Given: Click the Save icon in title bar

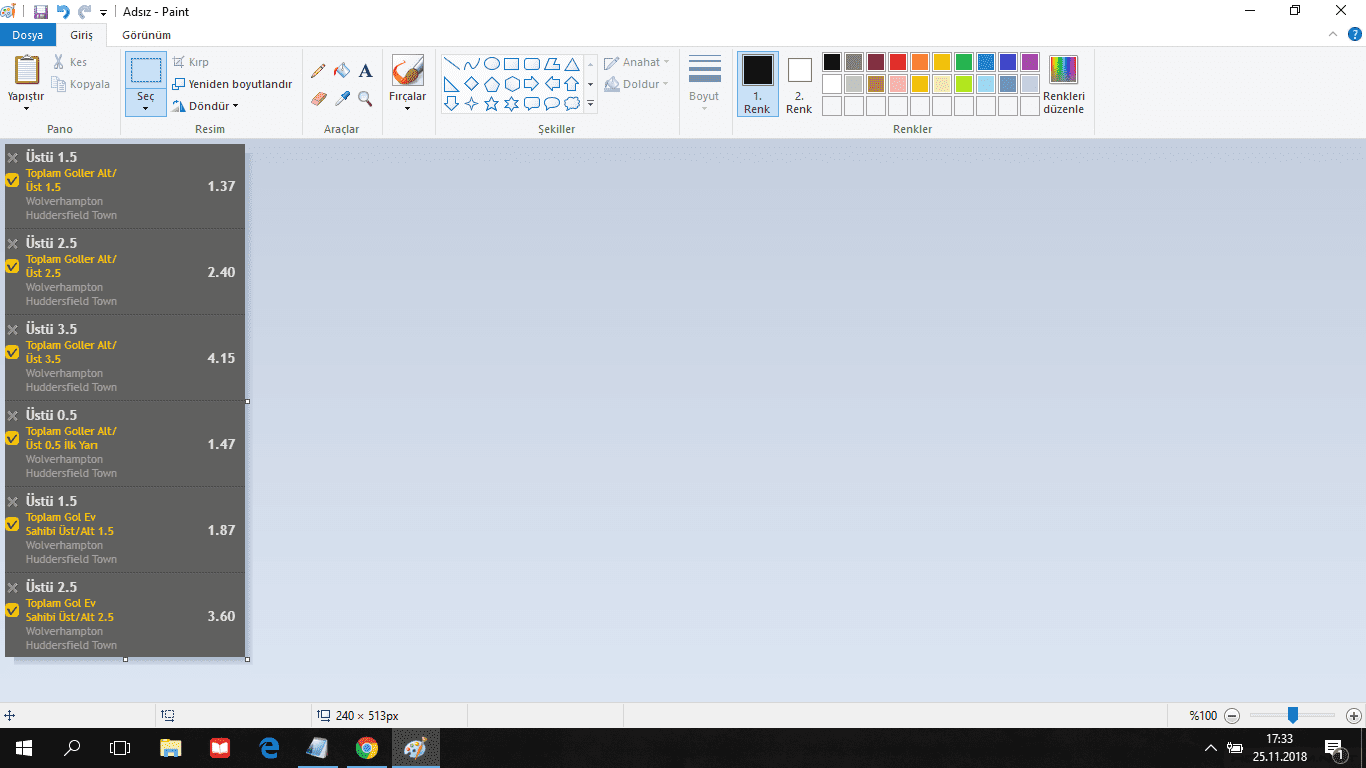Looking at the screenshot, I should click(x=41, y=12).
